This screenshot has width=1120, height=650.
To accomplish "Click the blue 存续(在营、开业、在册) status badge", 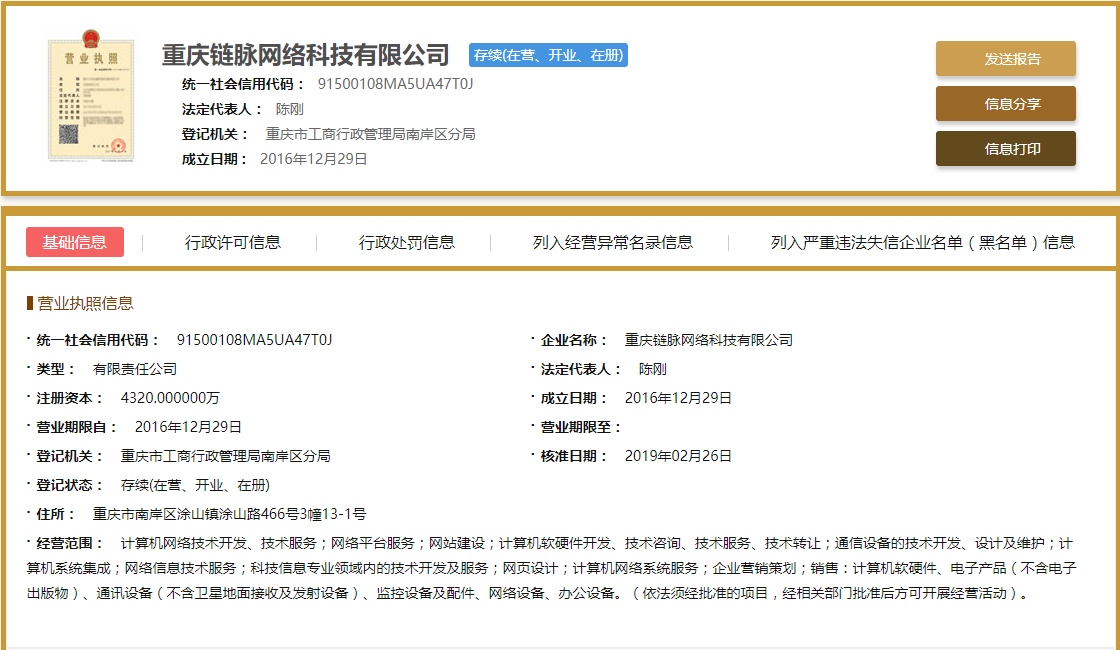I will (x=547, y=55).
